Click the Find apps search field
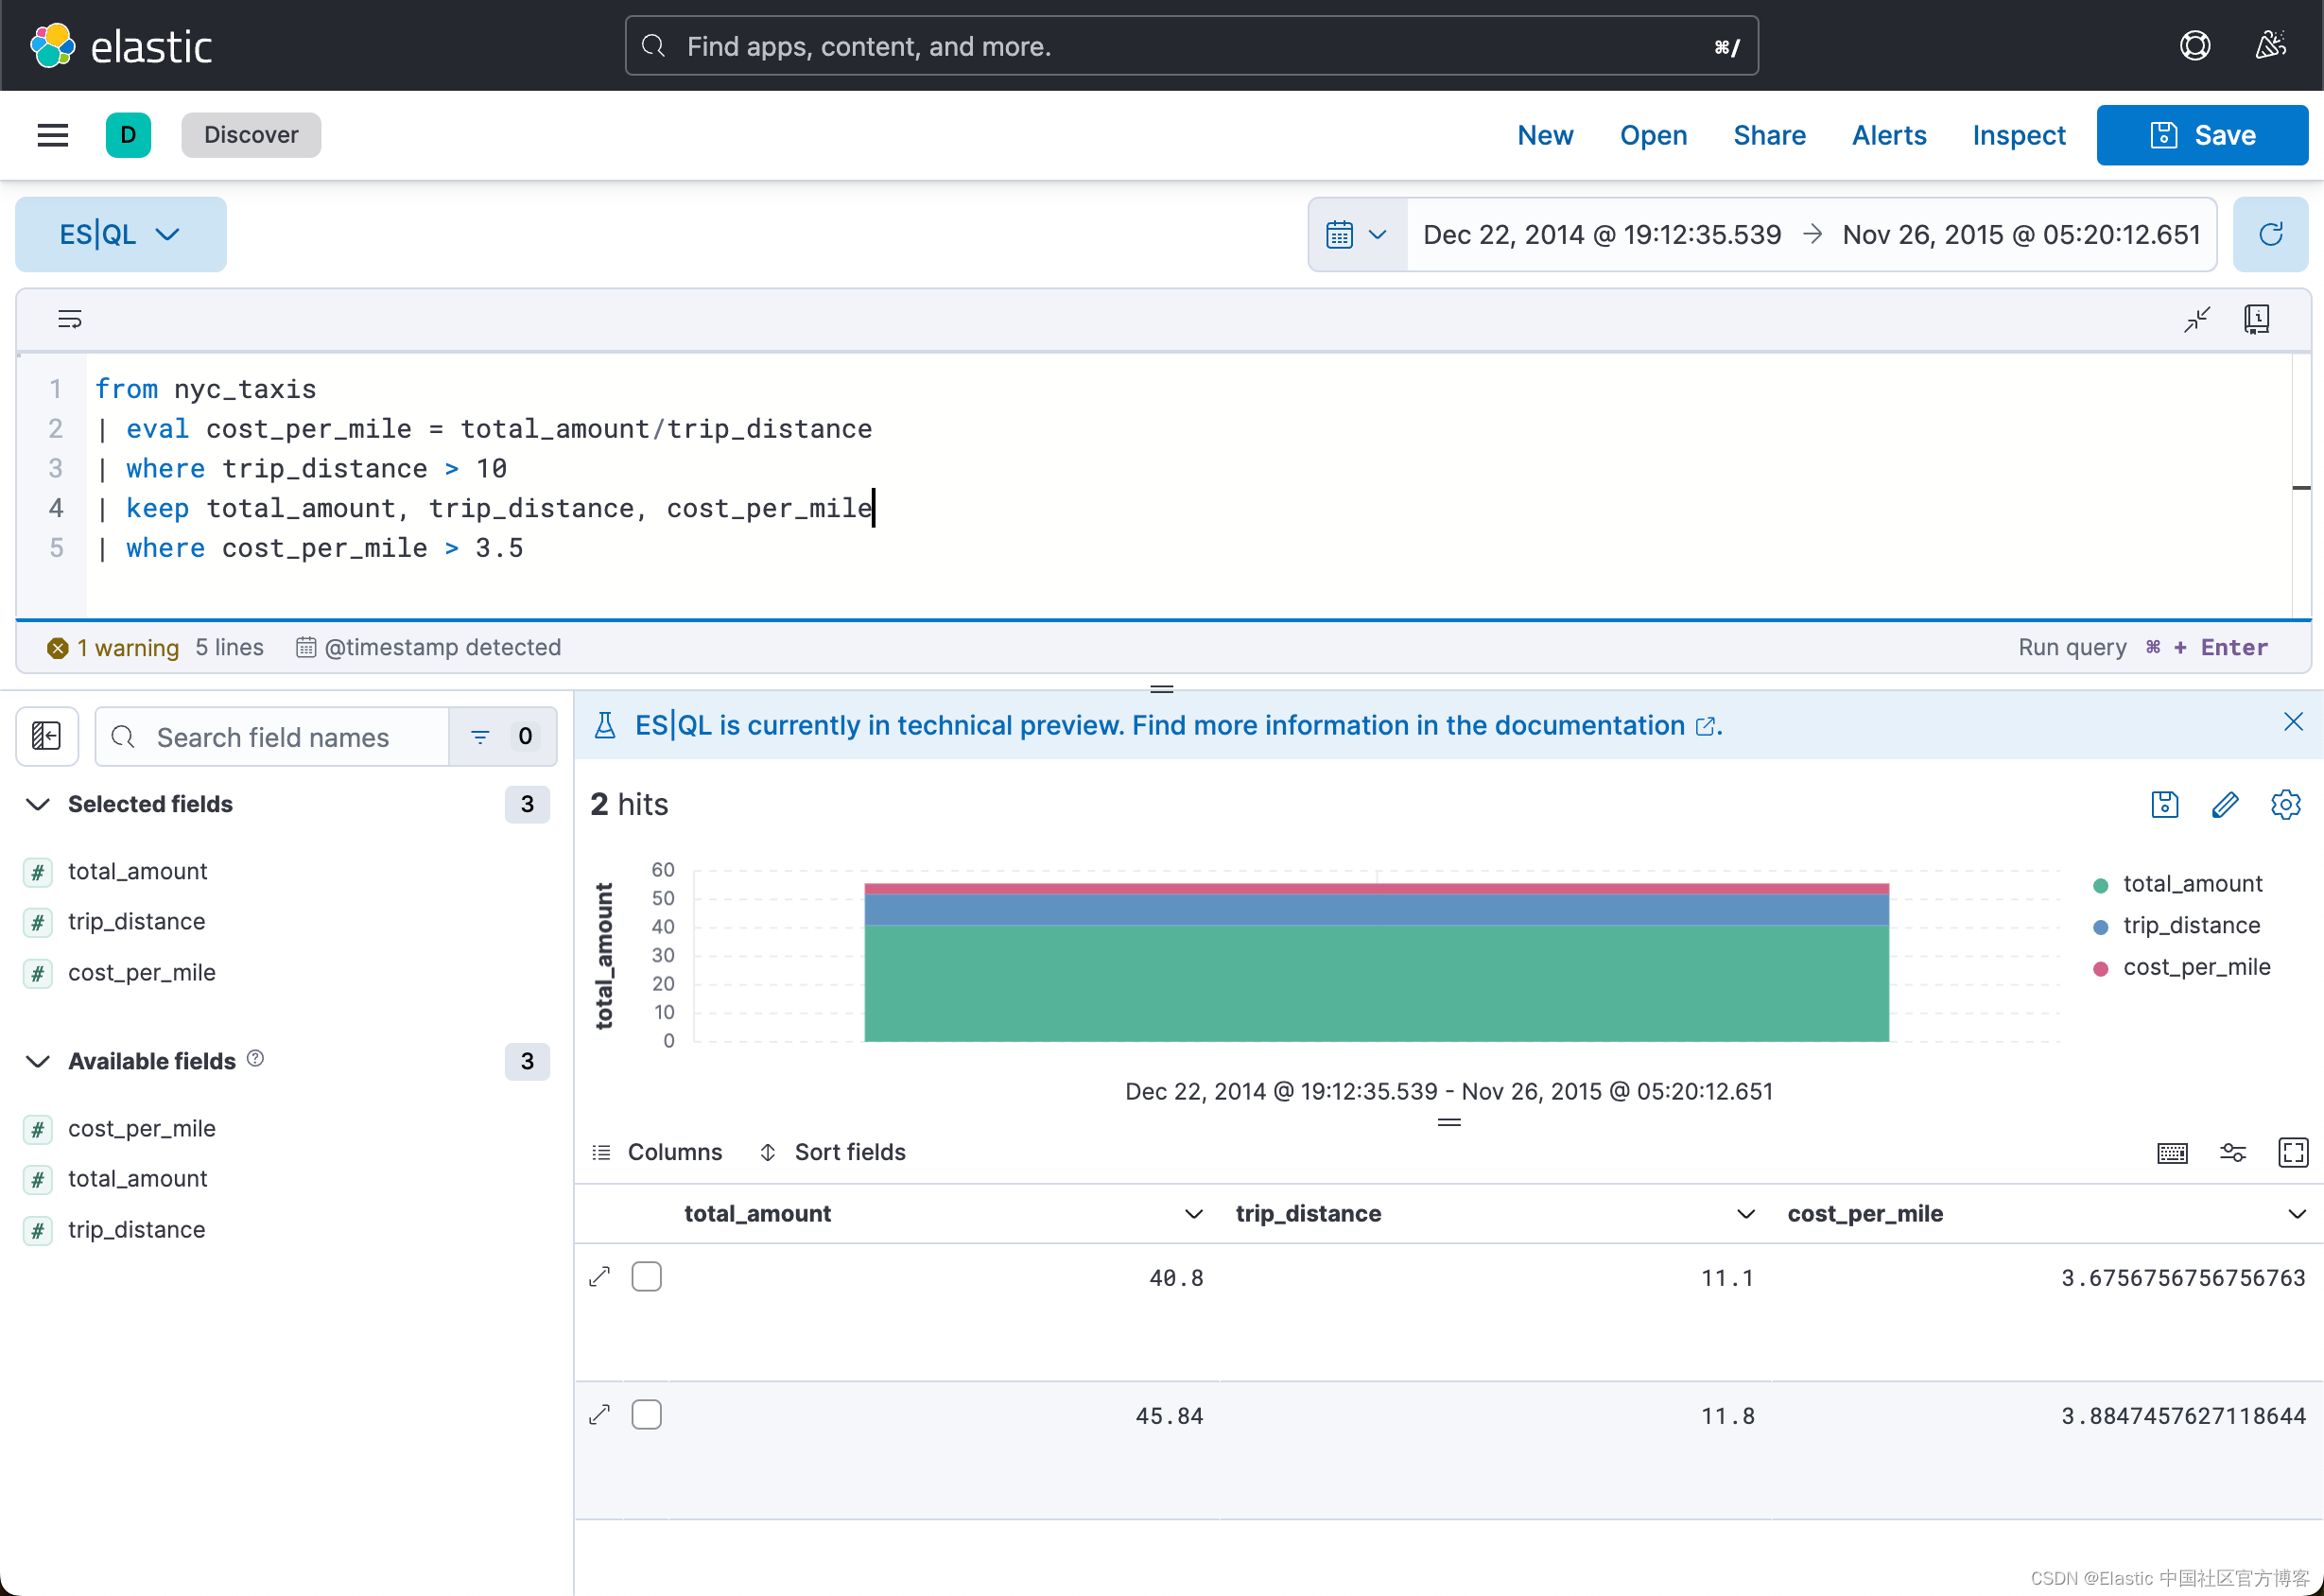 tap(1190, 46)
